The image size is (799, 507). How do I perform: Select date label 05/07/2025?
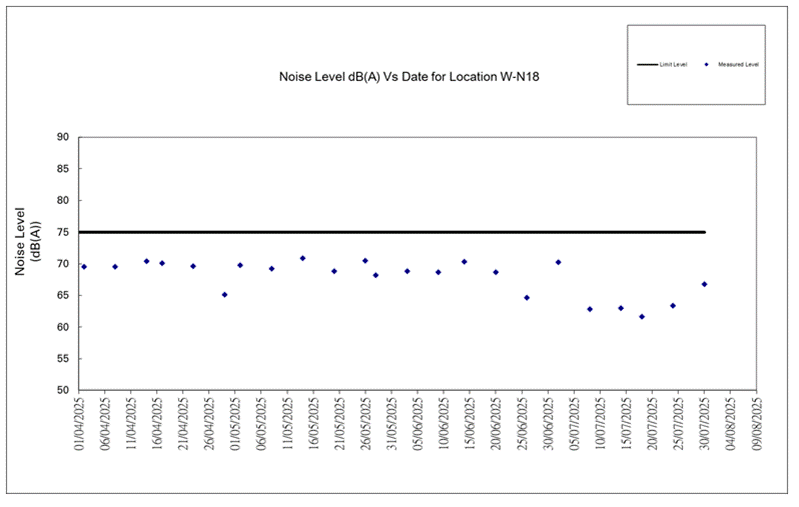coord(574,424)
